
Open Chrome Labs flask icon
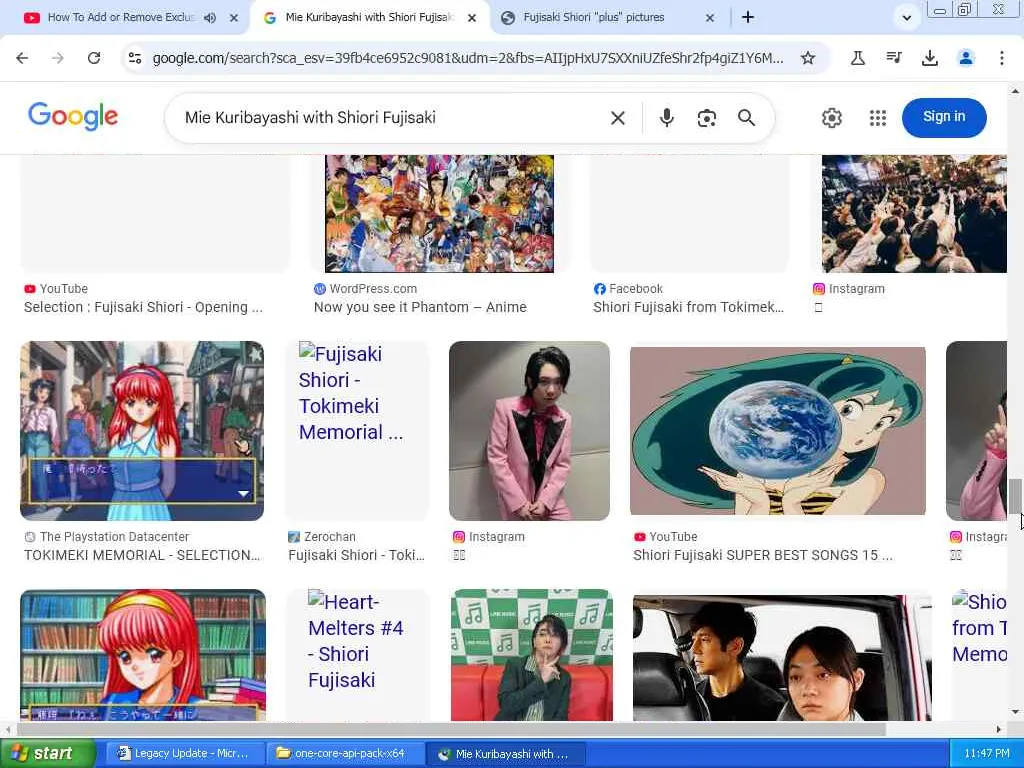click(858, 58)
